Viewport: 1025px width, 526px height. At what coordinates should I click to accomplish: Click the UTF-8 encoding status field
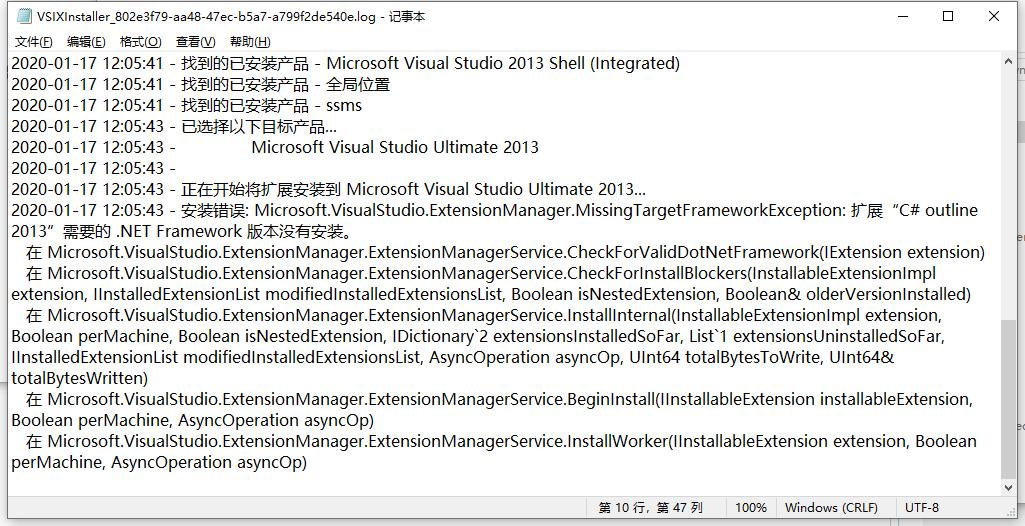[x=922, y=508]
